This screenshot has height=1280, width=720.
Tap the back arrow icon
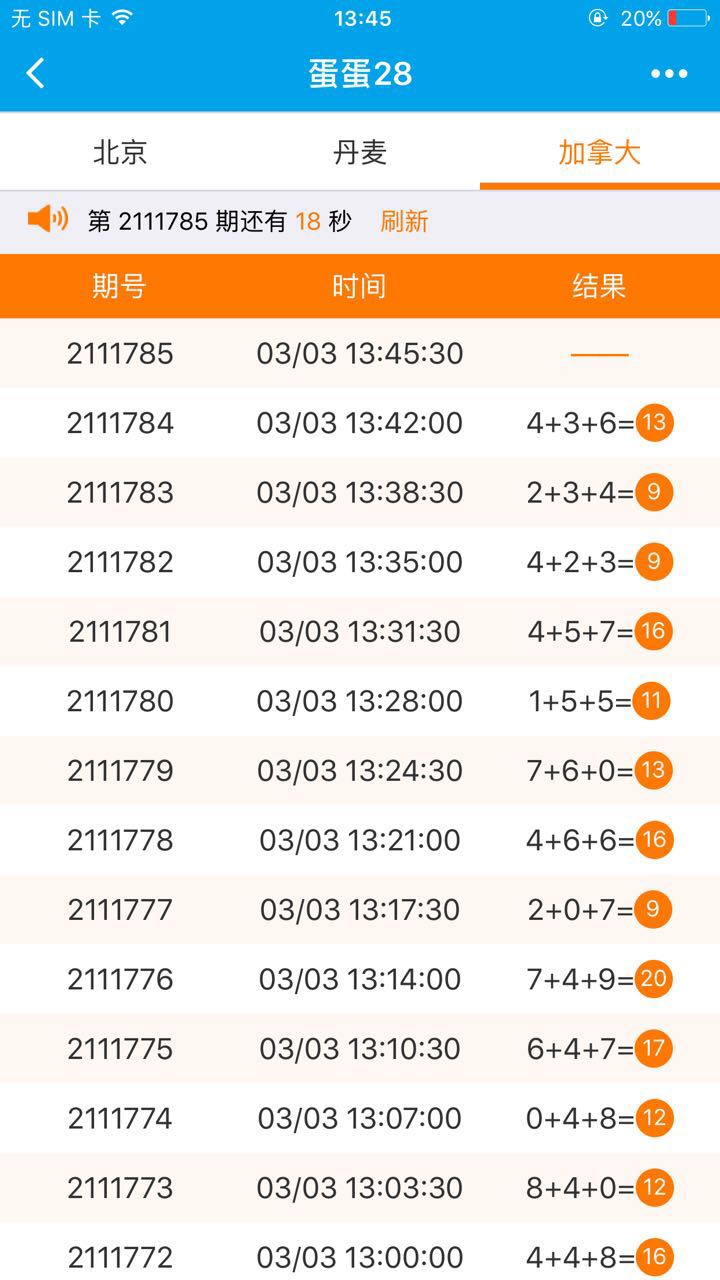tap(36, 73)
